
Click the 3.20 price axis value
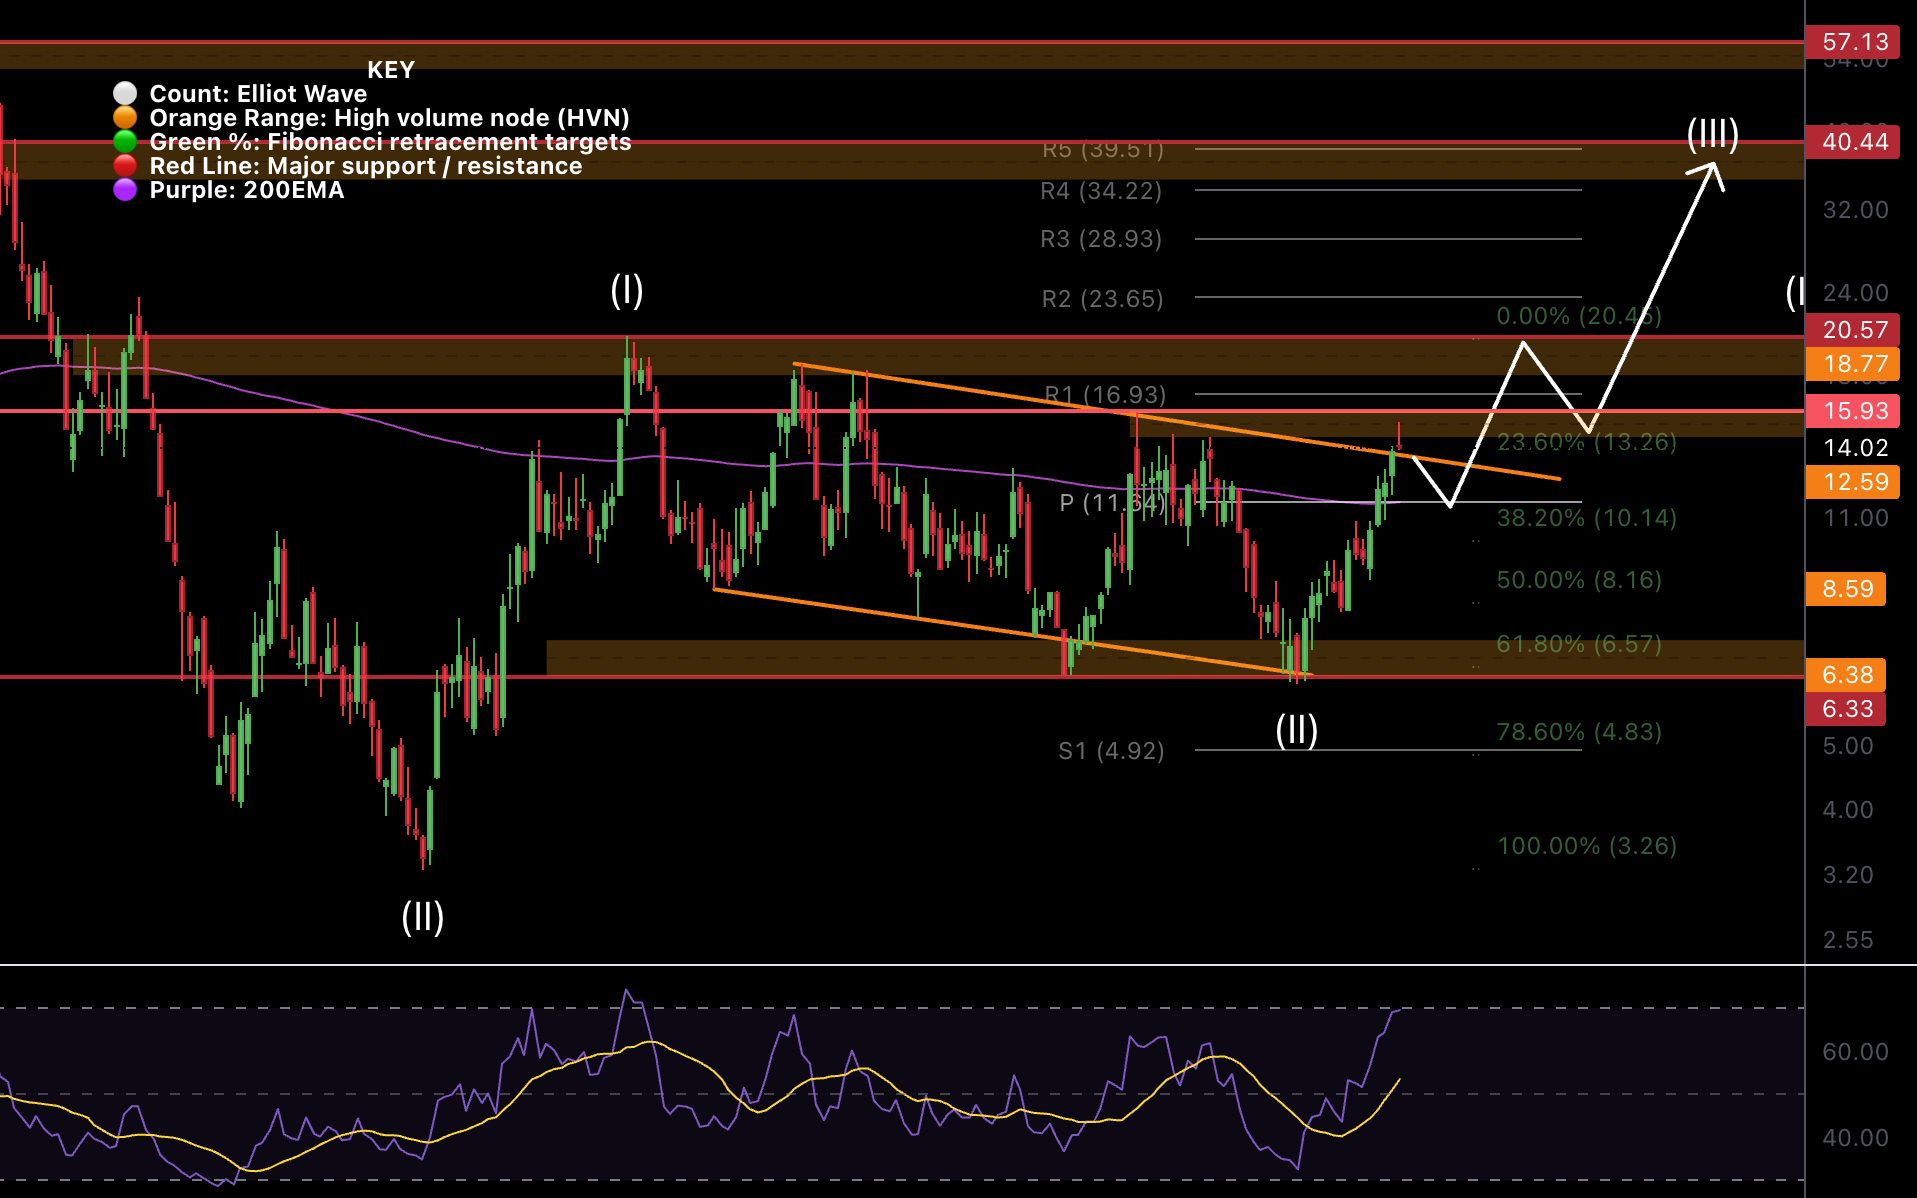(x=1847, y=875)
